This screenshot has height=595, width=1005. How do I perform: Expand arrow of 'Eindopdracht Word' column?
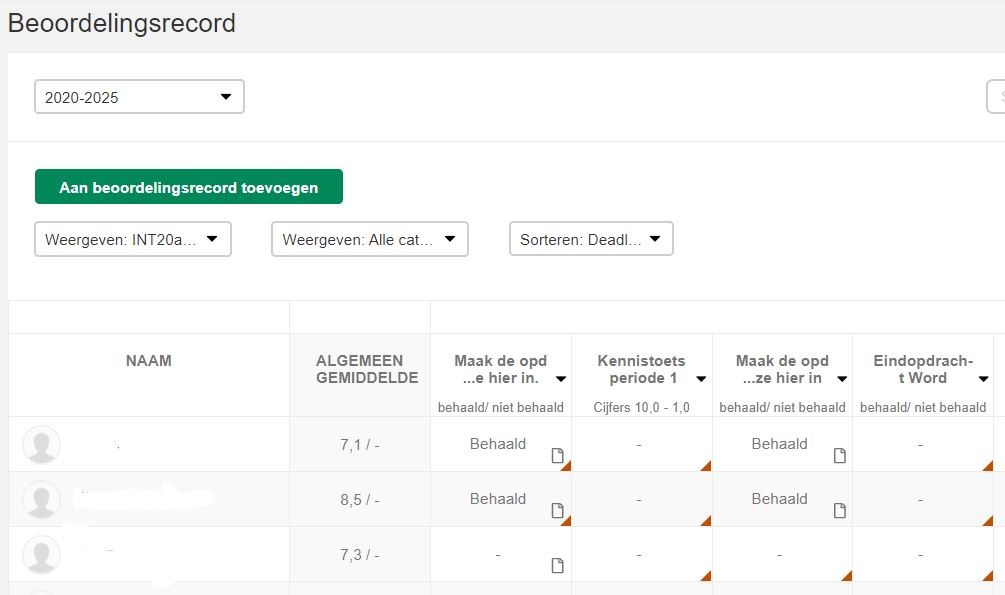coord(983,379)
